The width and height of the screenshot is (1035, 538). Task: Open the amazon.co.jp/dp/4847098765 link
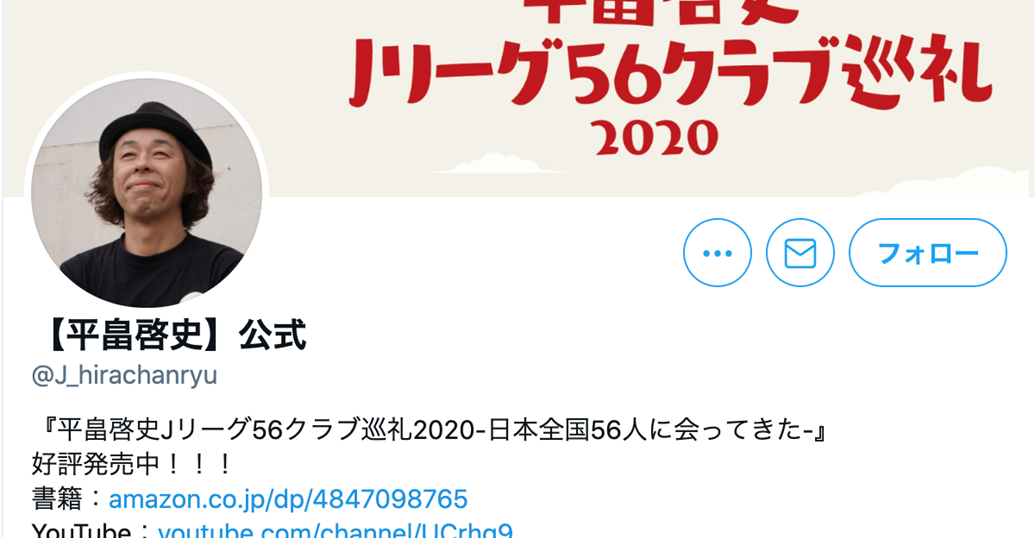click(x=288, y=499)
